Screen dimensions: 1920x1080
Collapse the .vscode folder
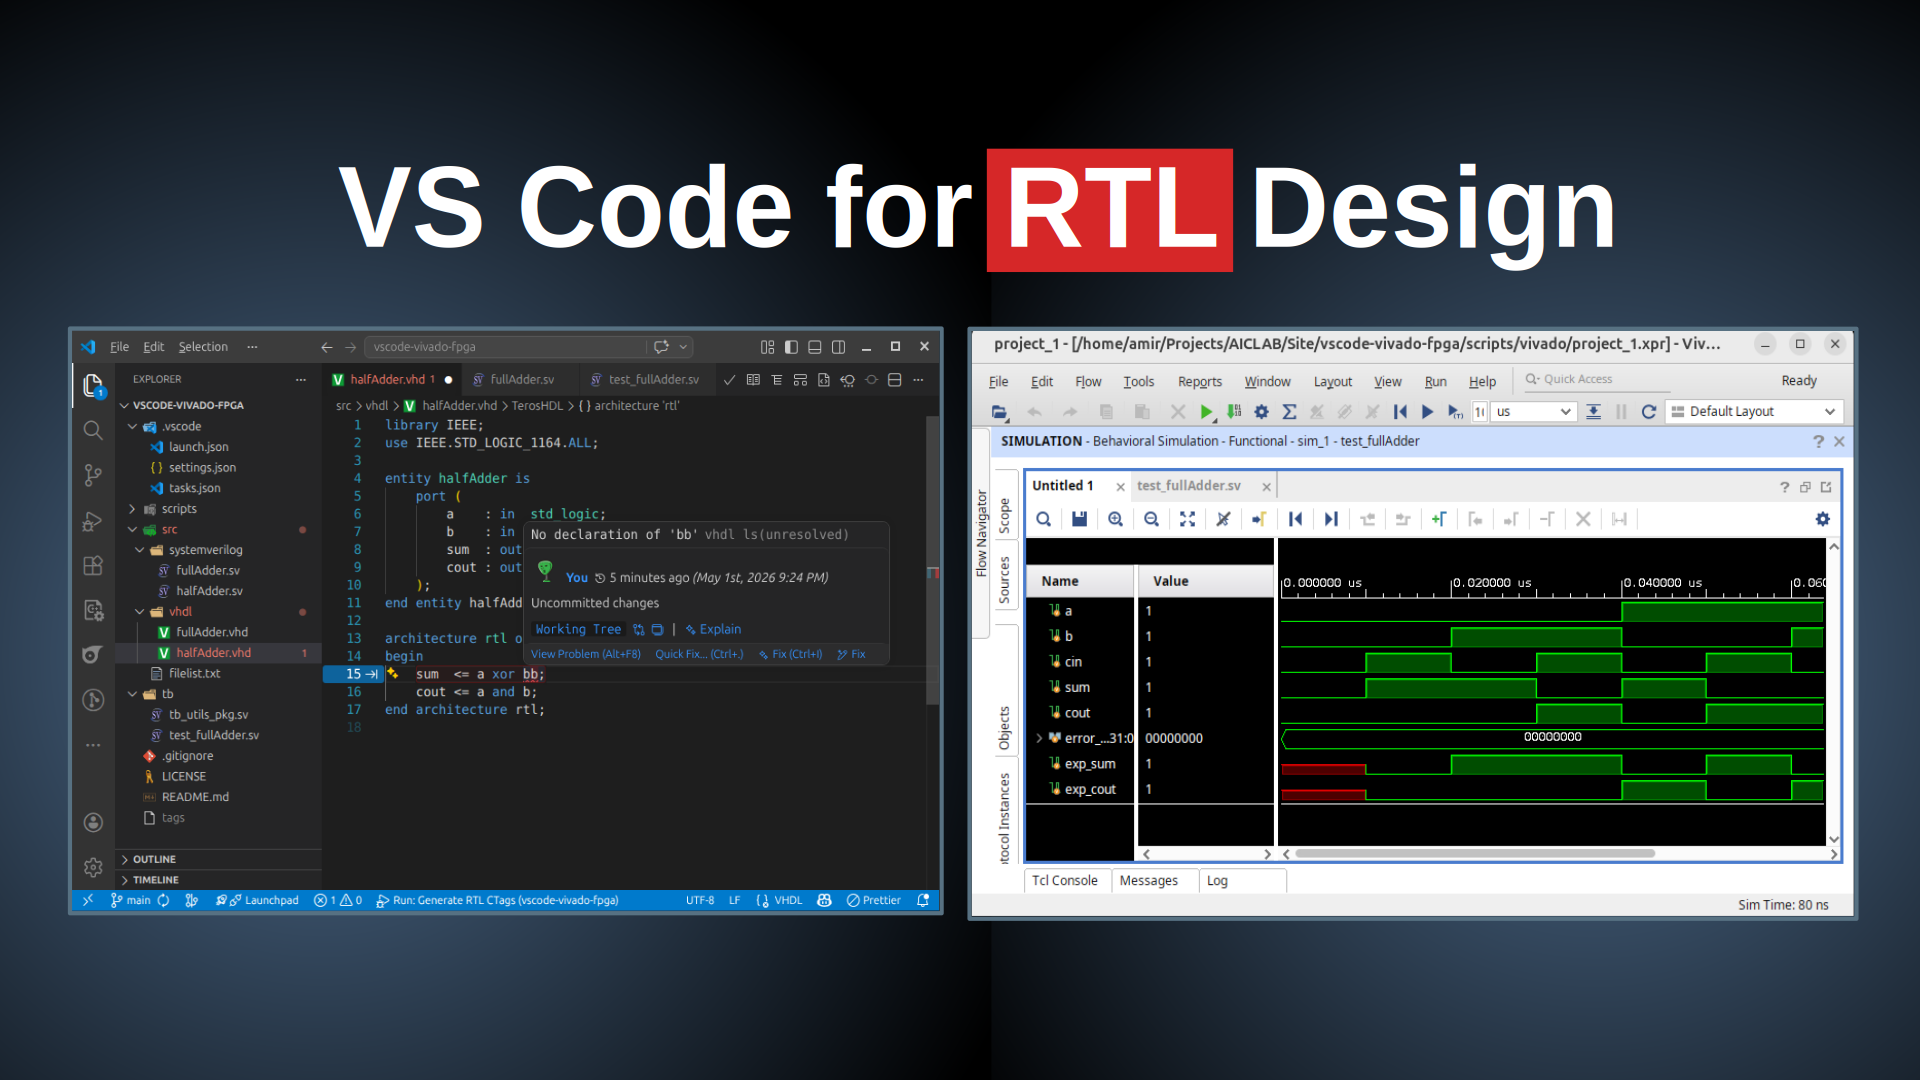pyautogui.click(x=132, y=426)
